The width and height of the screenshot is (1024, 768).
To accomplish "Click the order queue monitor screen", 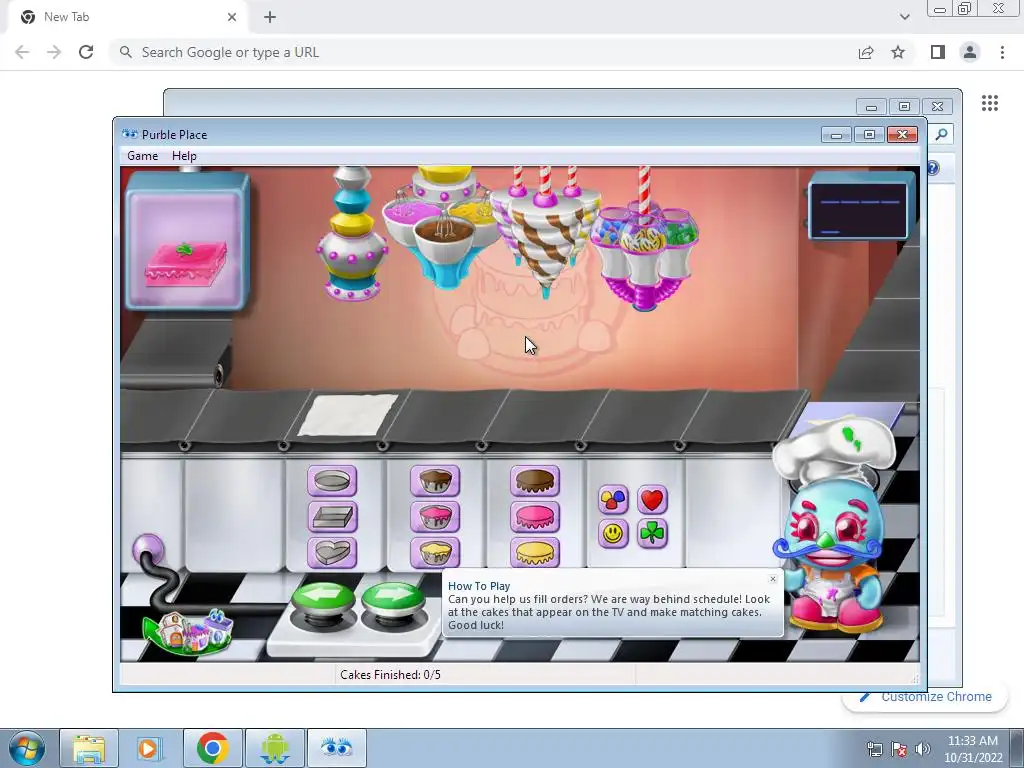I will (x=859, y=208).
